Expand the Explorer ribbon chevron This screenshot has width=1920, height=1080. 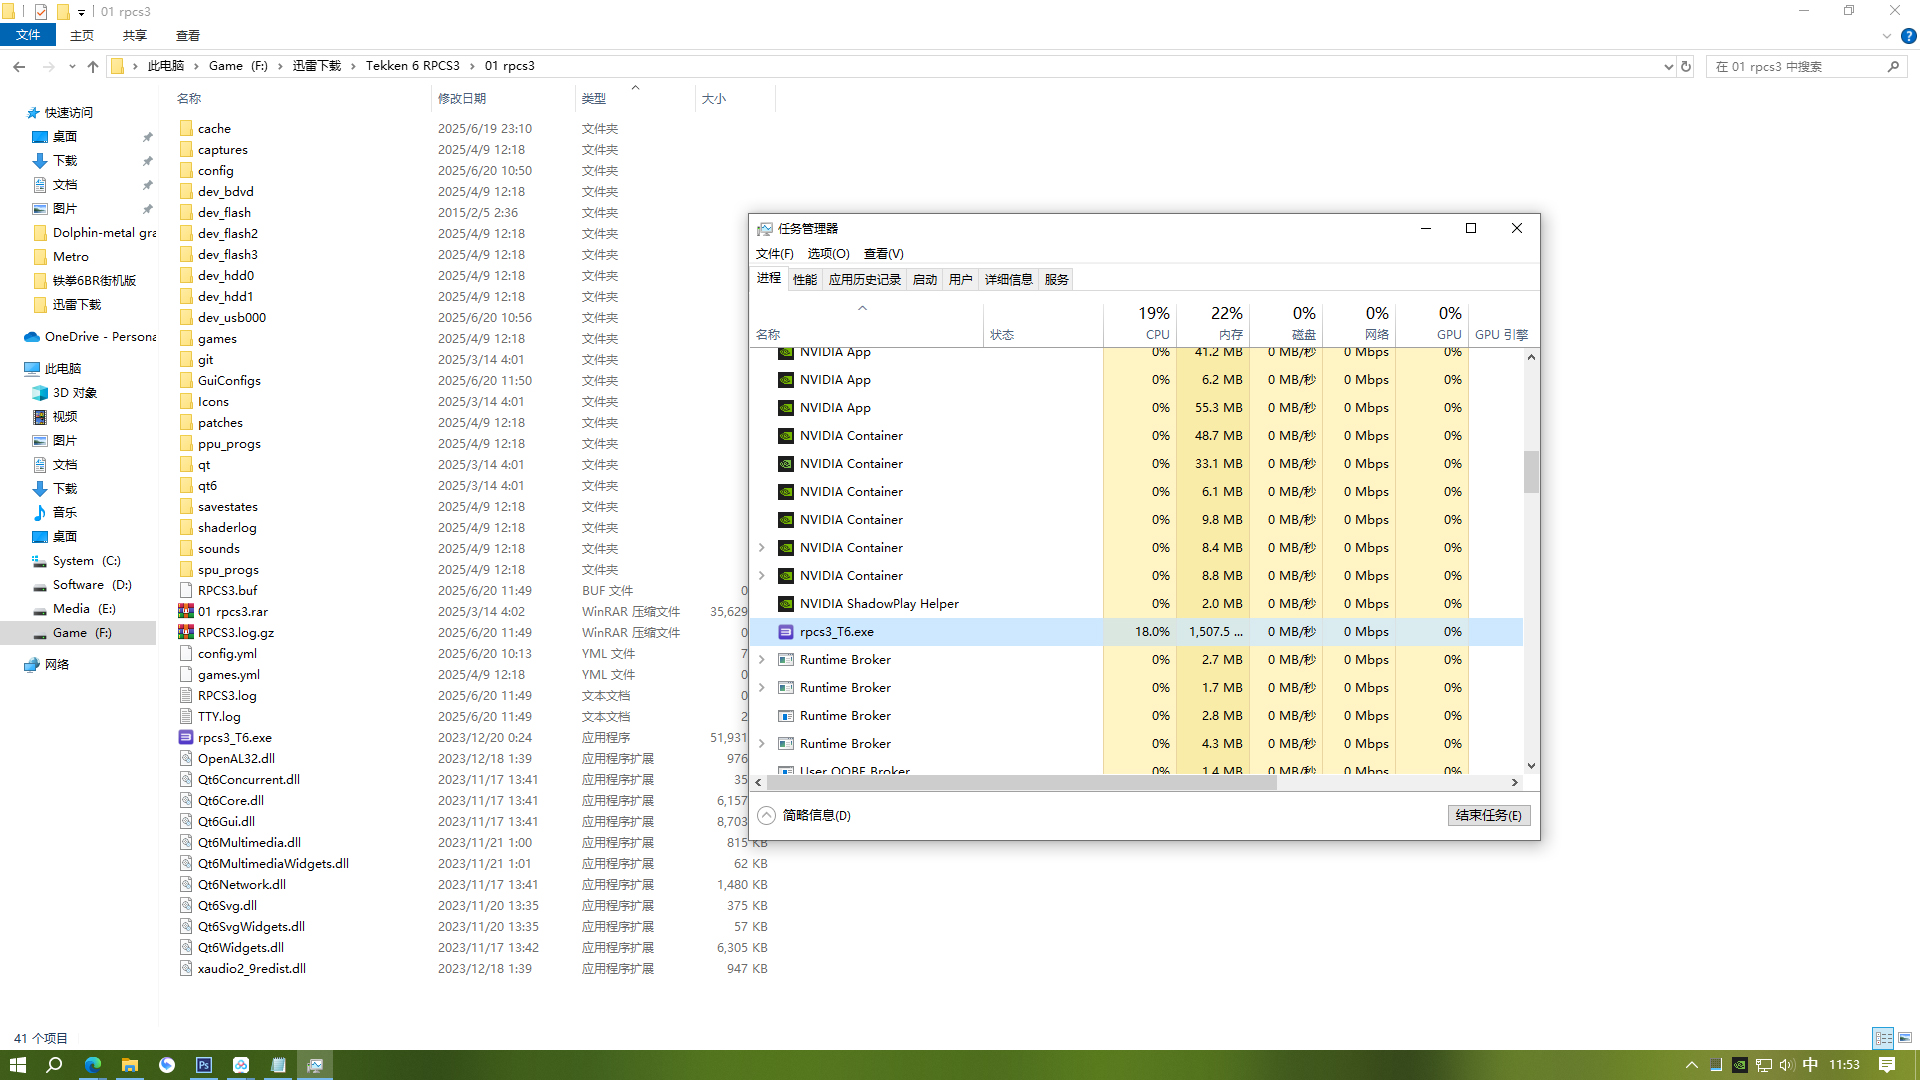[1887, 36]
